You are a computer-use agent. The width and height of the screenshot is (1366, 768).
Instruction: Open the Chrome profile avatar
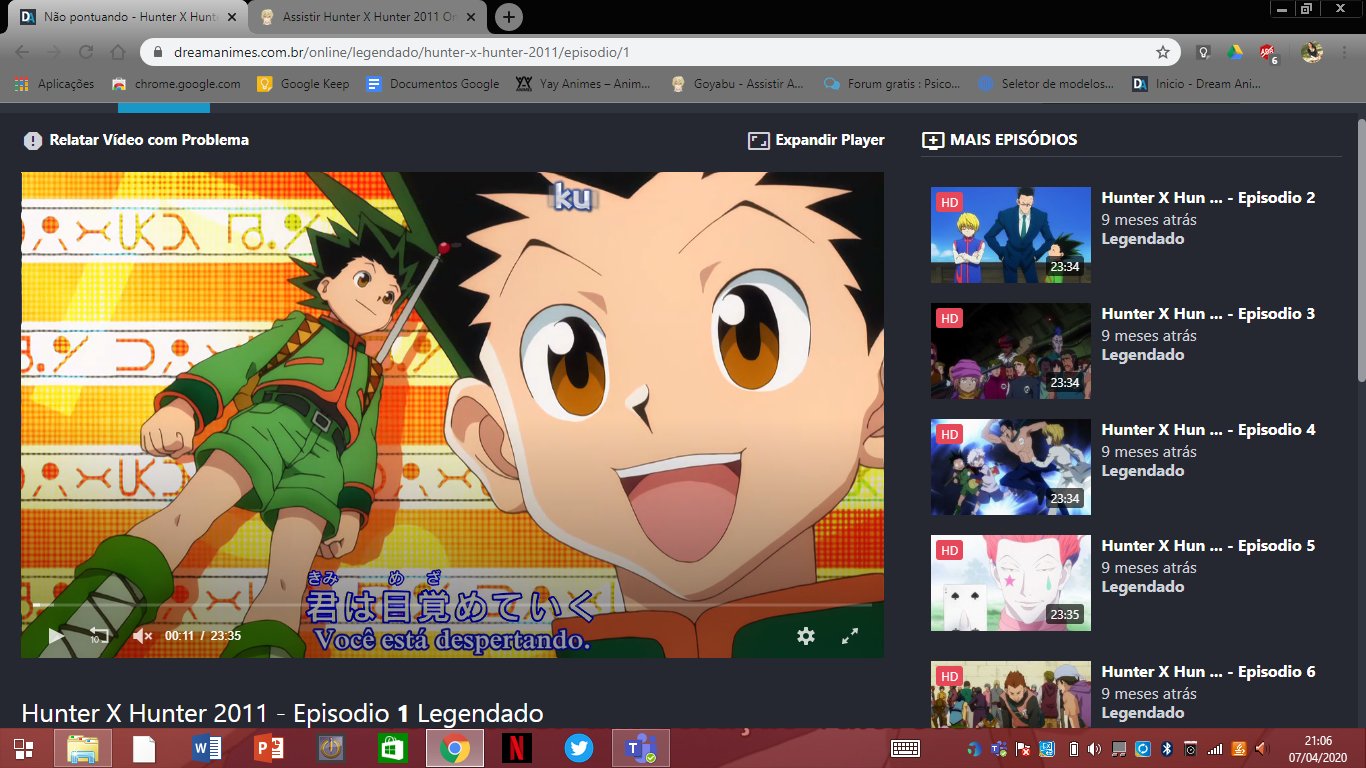[x=1312, y=52]
